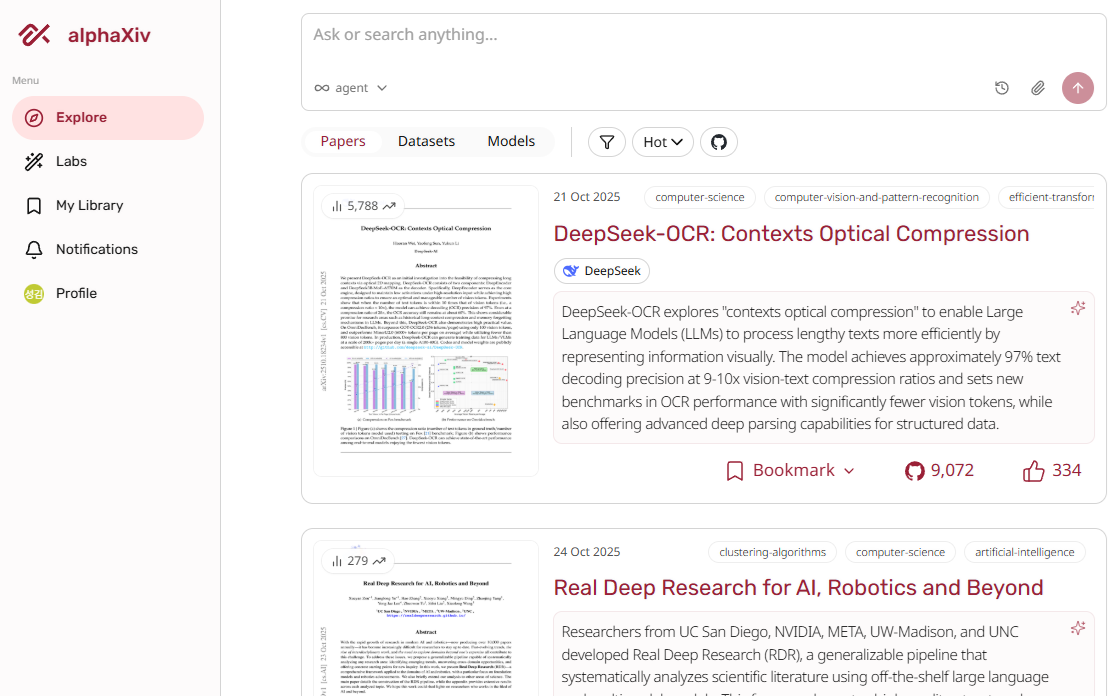Open search history clock icon
This screenshot has height=696, width=1120.
click(1002, 88)
